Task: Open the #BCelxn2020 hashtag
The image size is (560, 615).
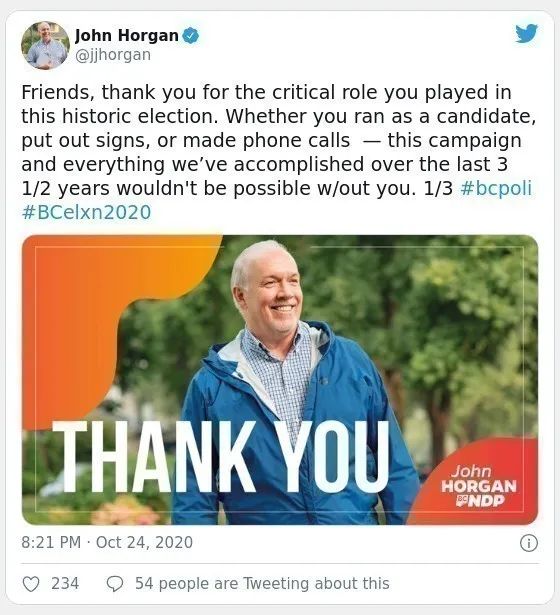Action: point(86,213)
